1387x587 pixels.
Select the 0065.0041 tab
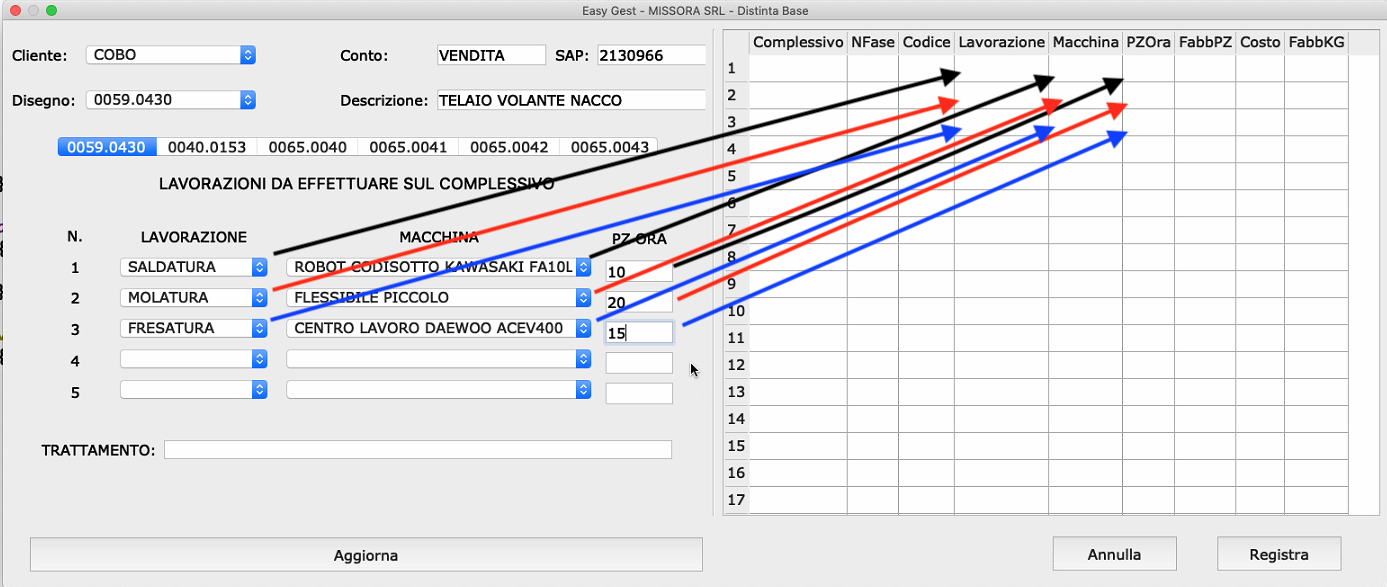point(408,147)
